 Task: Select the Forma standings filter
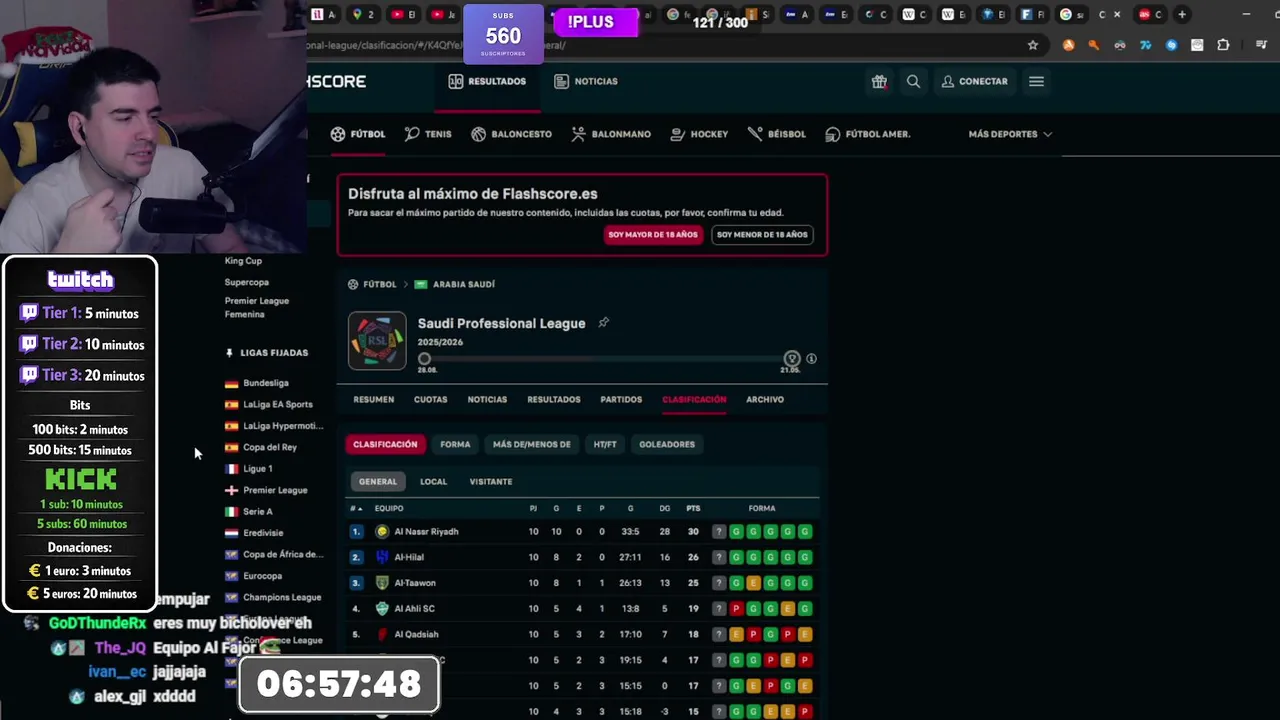click(455, 445)
